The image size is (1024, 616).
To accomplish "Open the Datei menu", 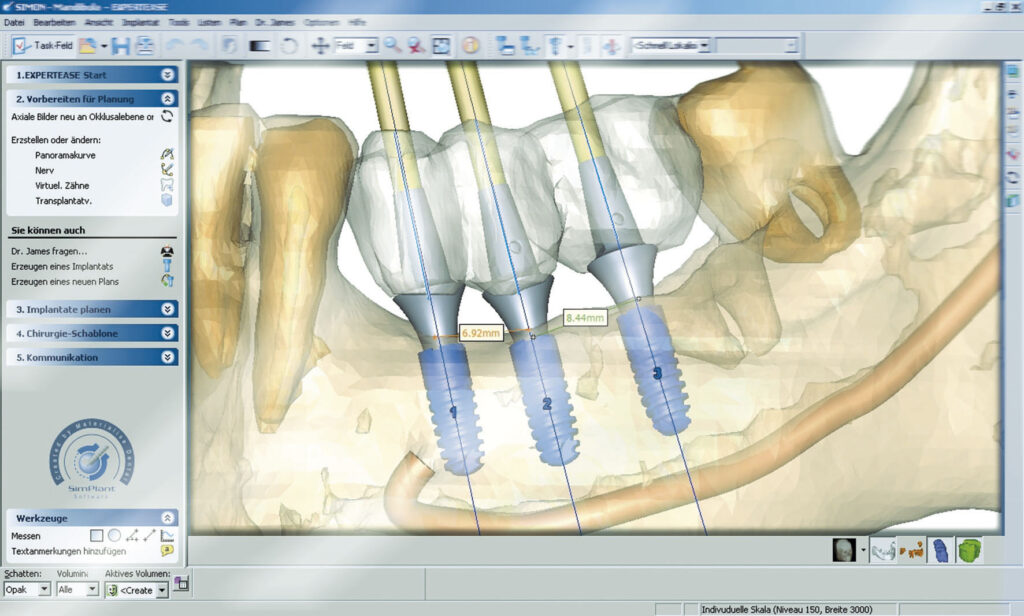I will [x=14, y=22].
